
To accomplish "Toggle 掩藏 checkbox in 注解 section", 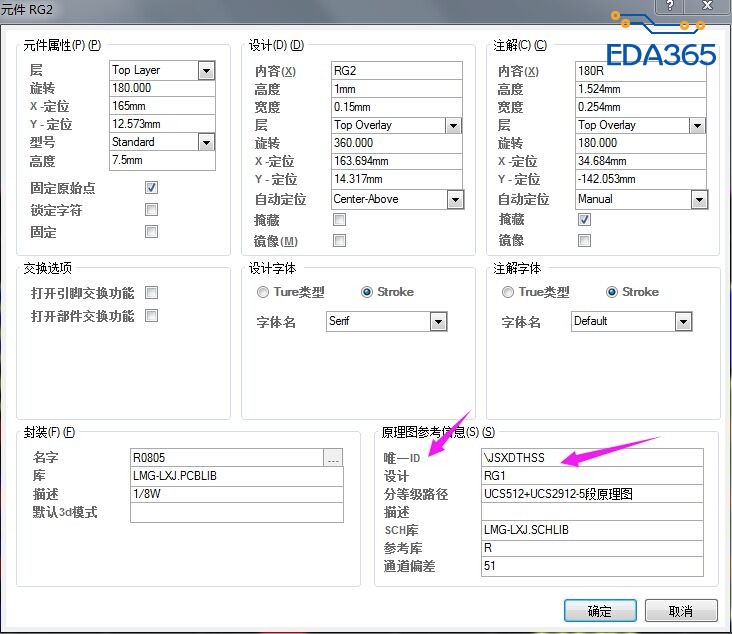I will tap(584, 219).
